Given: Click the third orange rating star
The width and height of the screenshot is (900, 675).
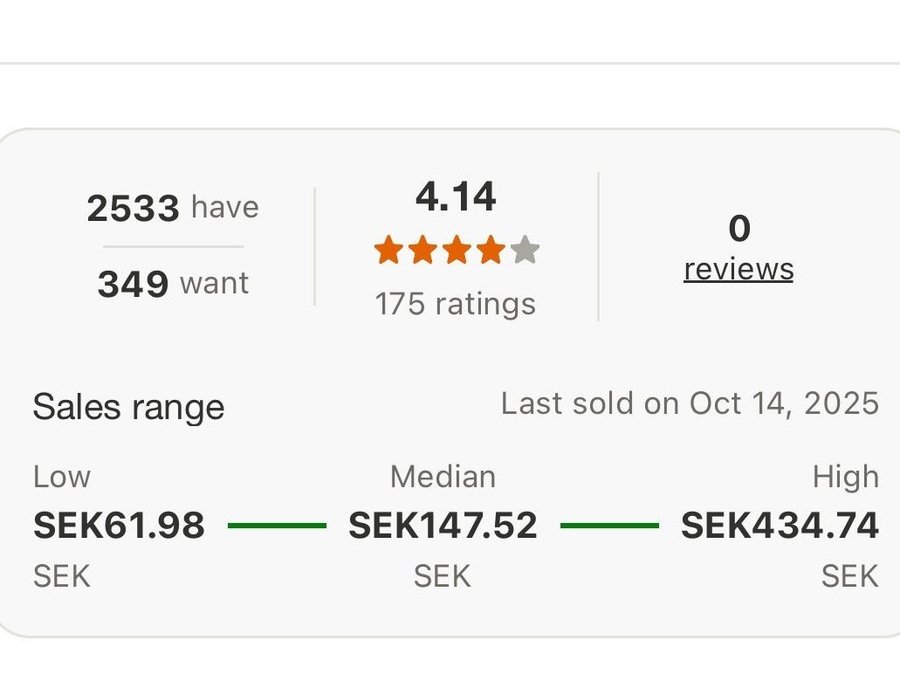Looking at the screenshot, I should tap(456, 250).
